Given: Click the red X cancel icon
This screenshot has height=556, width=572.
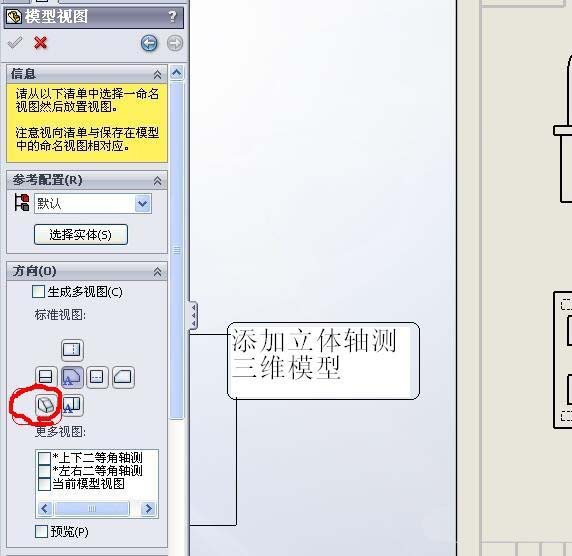Looking at the screenshot, I should [x=40, y=43].
